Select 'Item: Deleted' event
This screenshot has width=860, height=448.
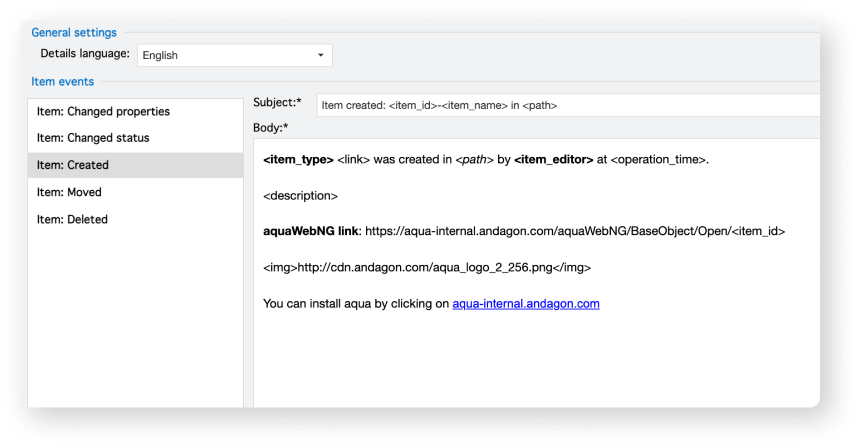[x=72, y=219]
